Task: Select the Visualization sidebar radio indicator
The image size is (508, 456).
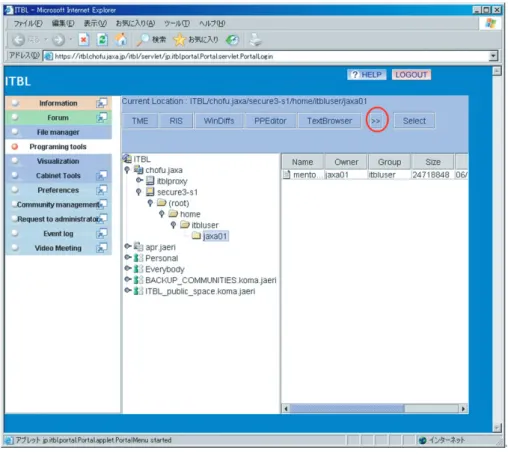Action: 15,161
